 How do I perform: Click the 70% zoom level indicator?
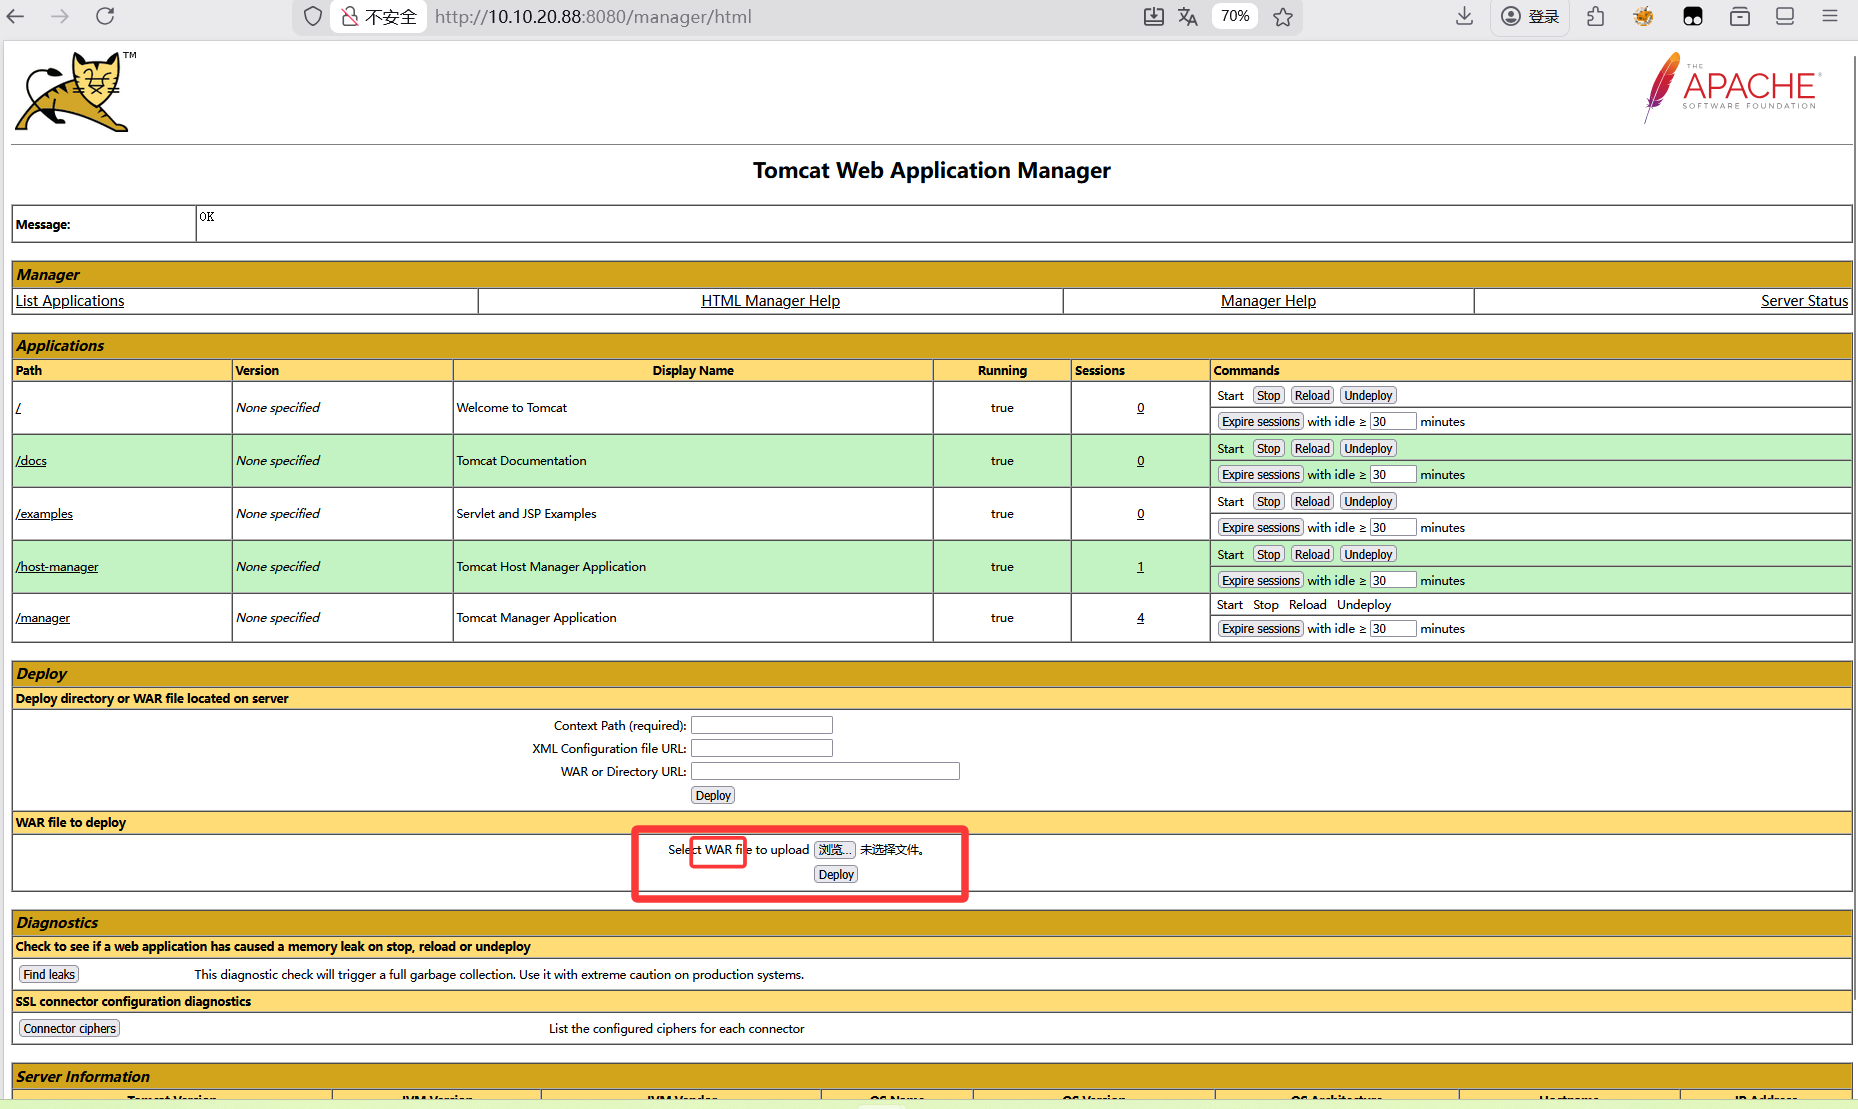tap(1234, 16)
